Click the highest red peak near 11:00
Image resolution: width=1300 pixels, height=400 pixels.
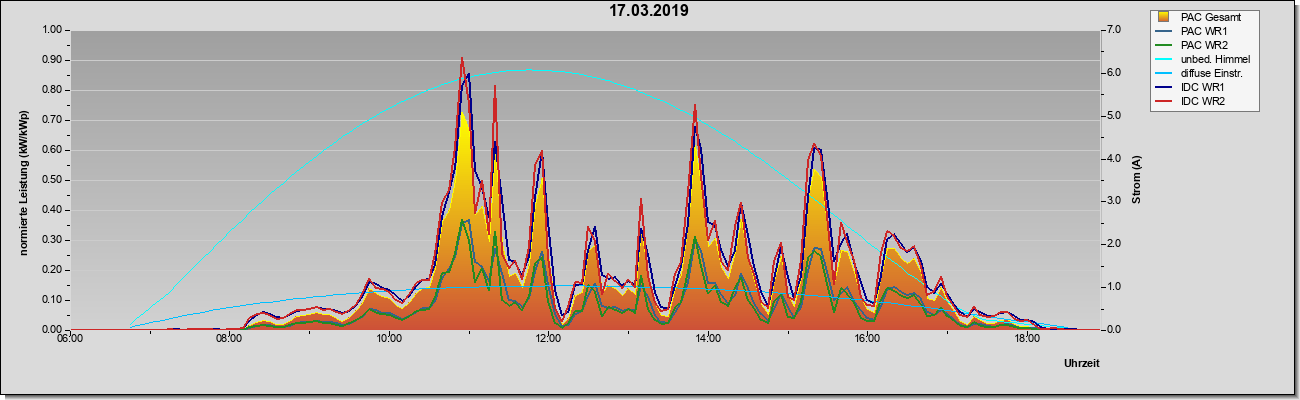pyautogui.click(x=462, y=58)
